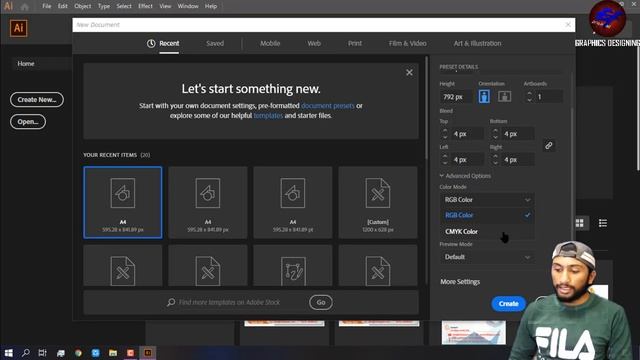Close the New Document dialog

pos(568,24)
